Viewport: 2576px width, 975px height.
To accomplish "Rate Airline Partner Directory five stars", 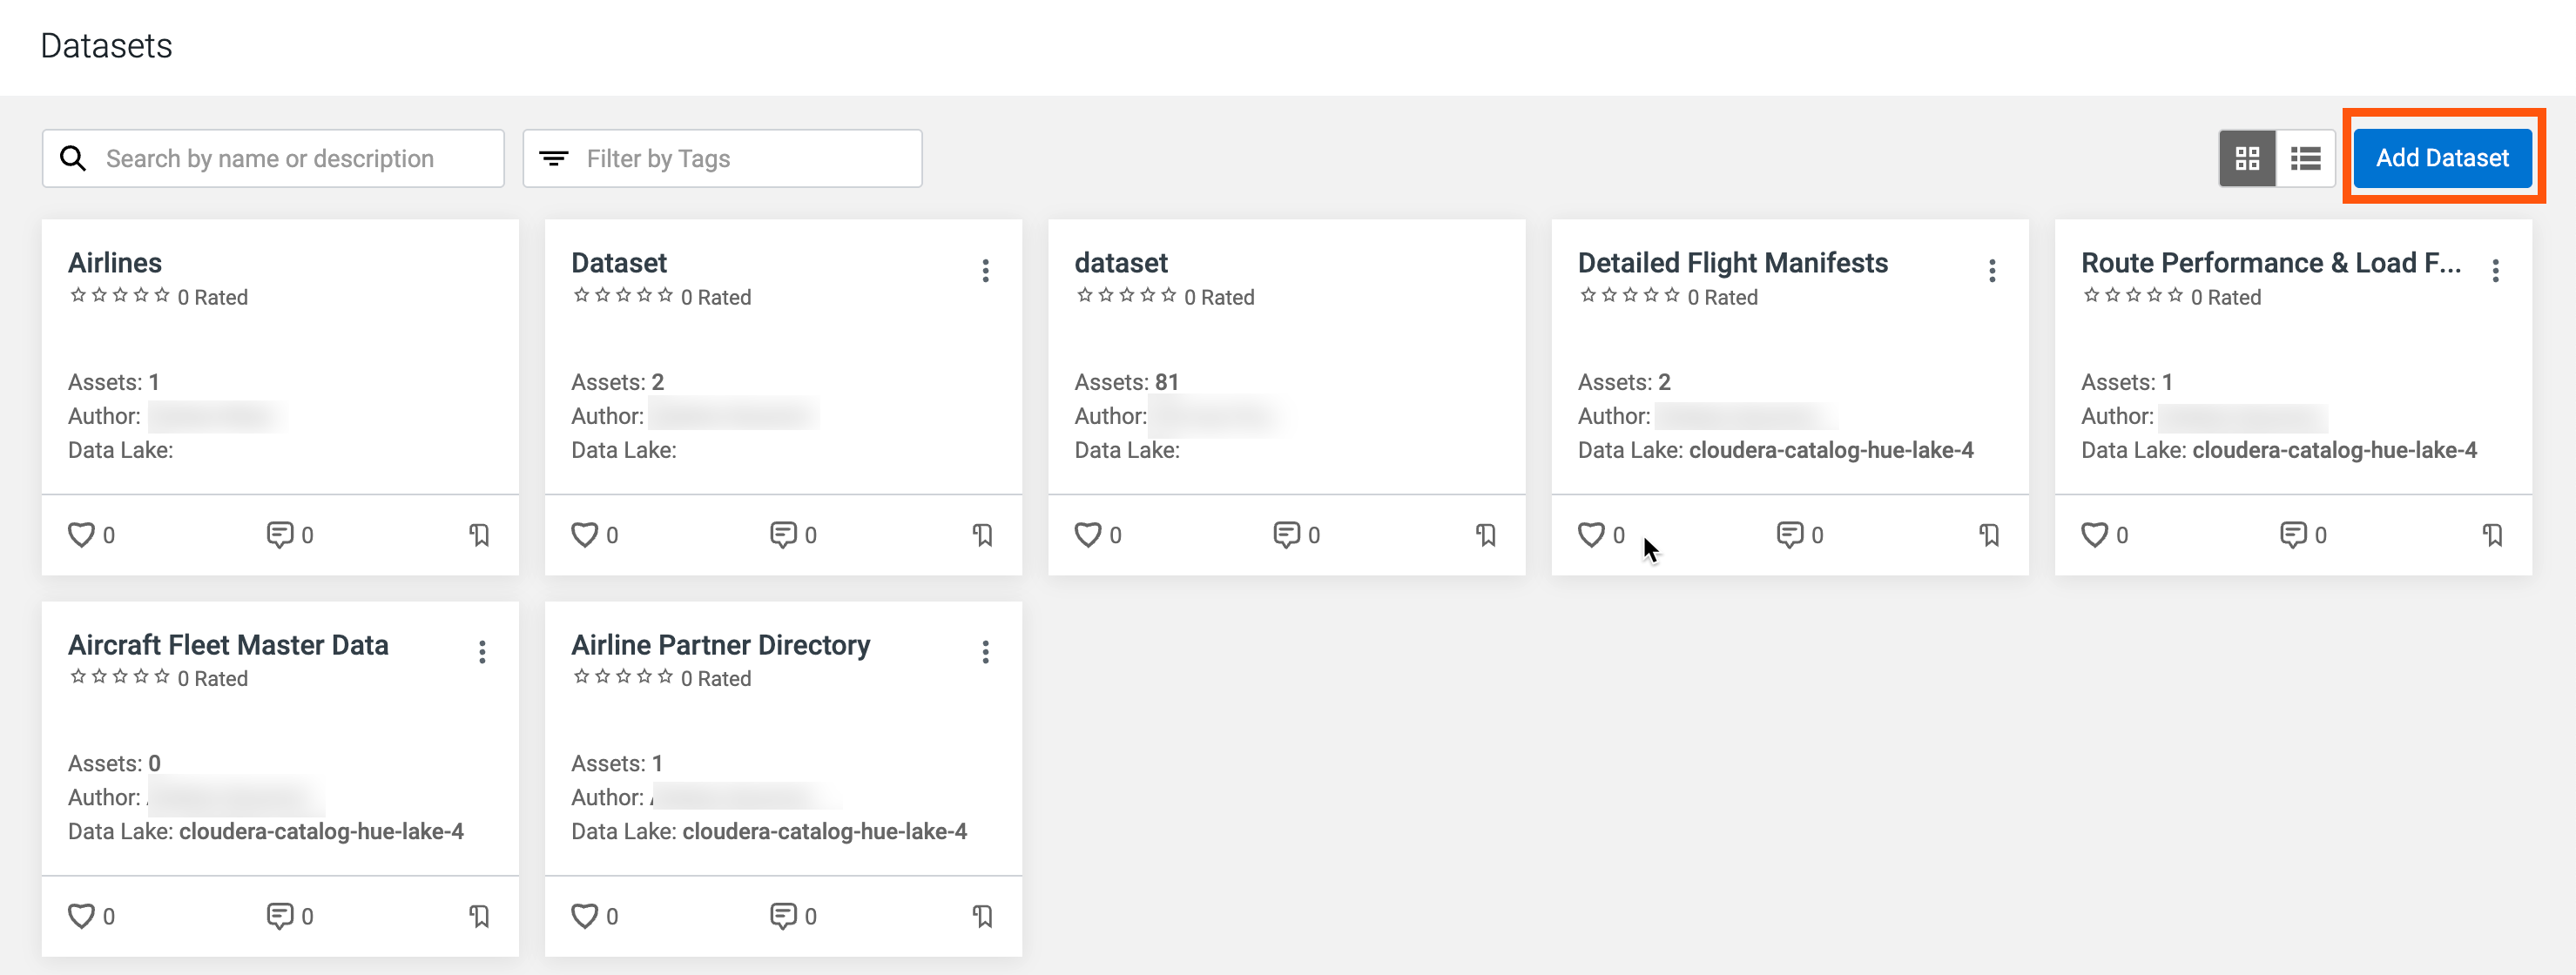I will [665, 677].
